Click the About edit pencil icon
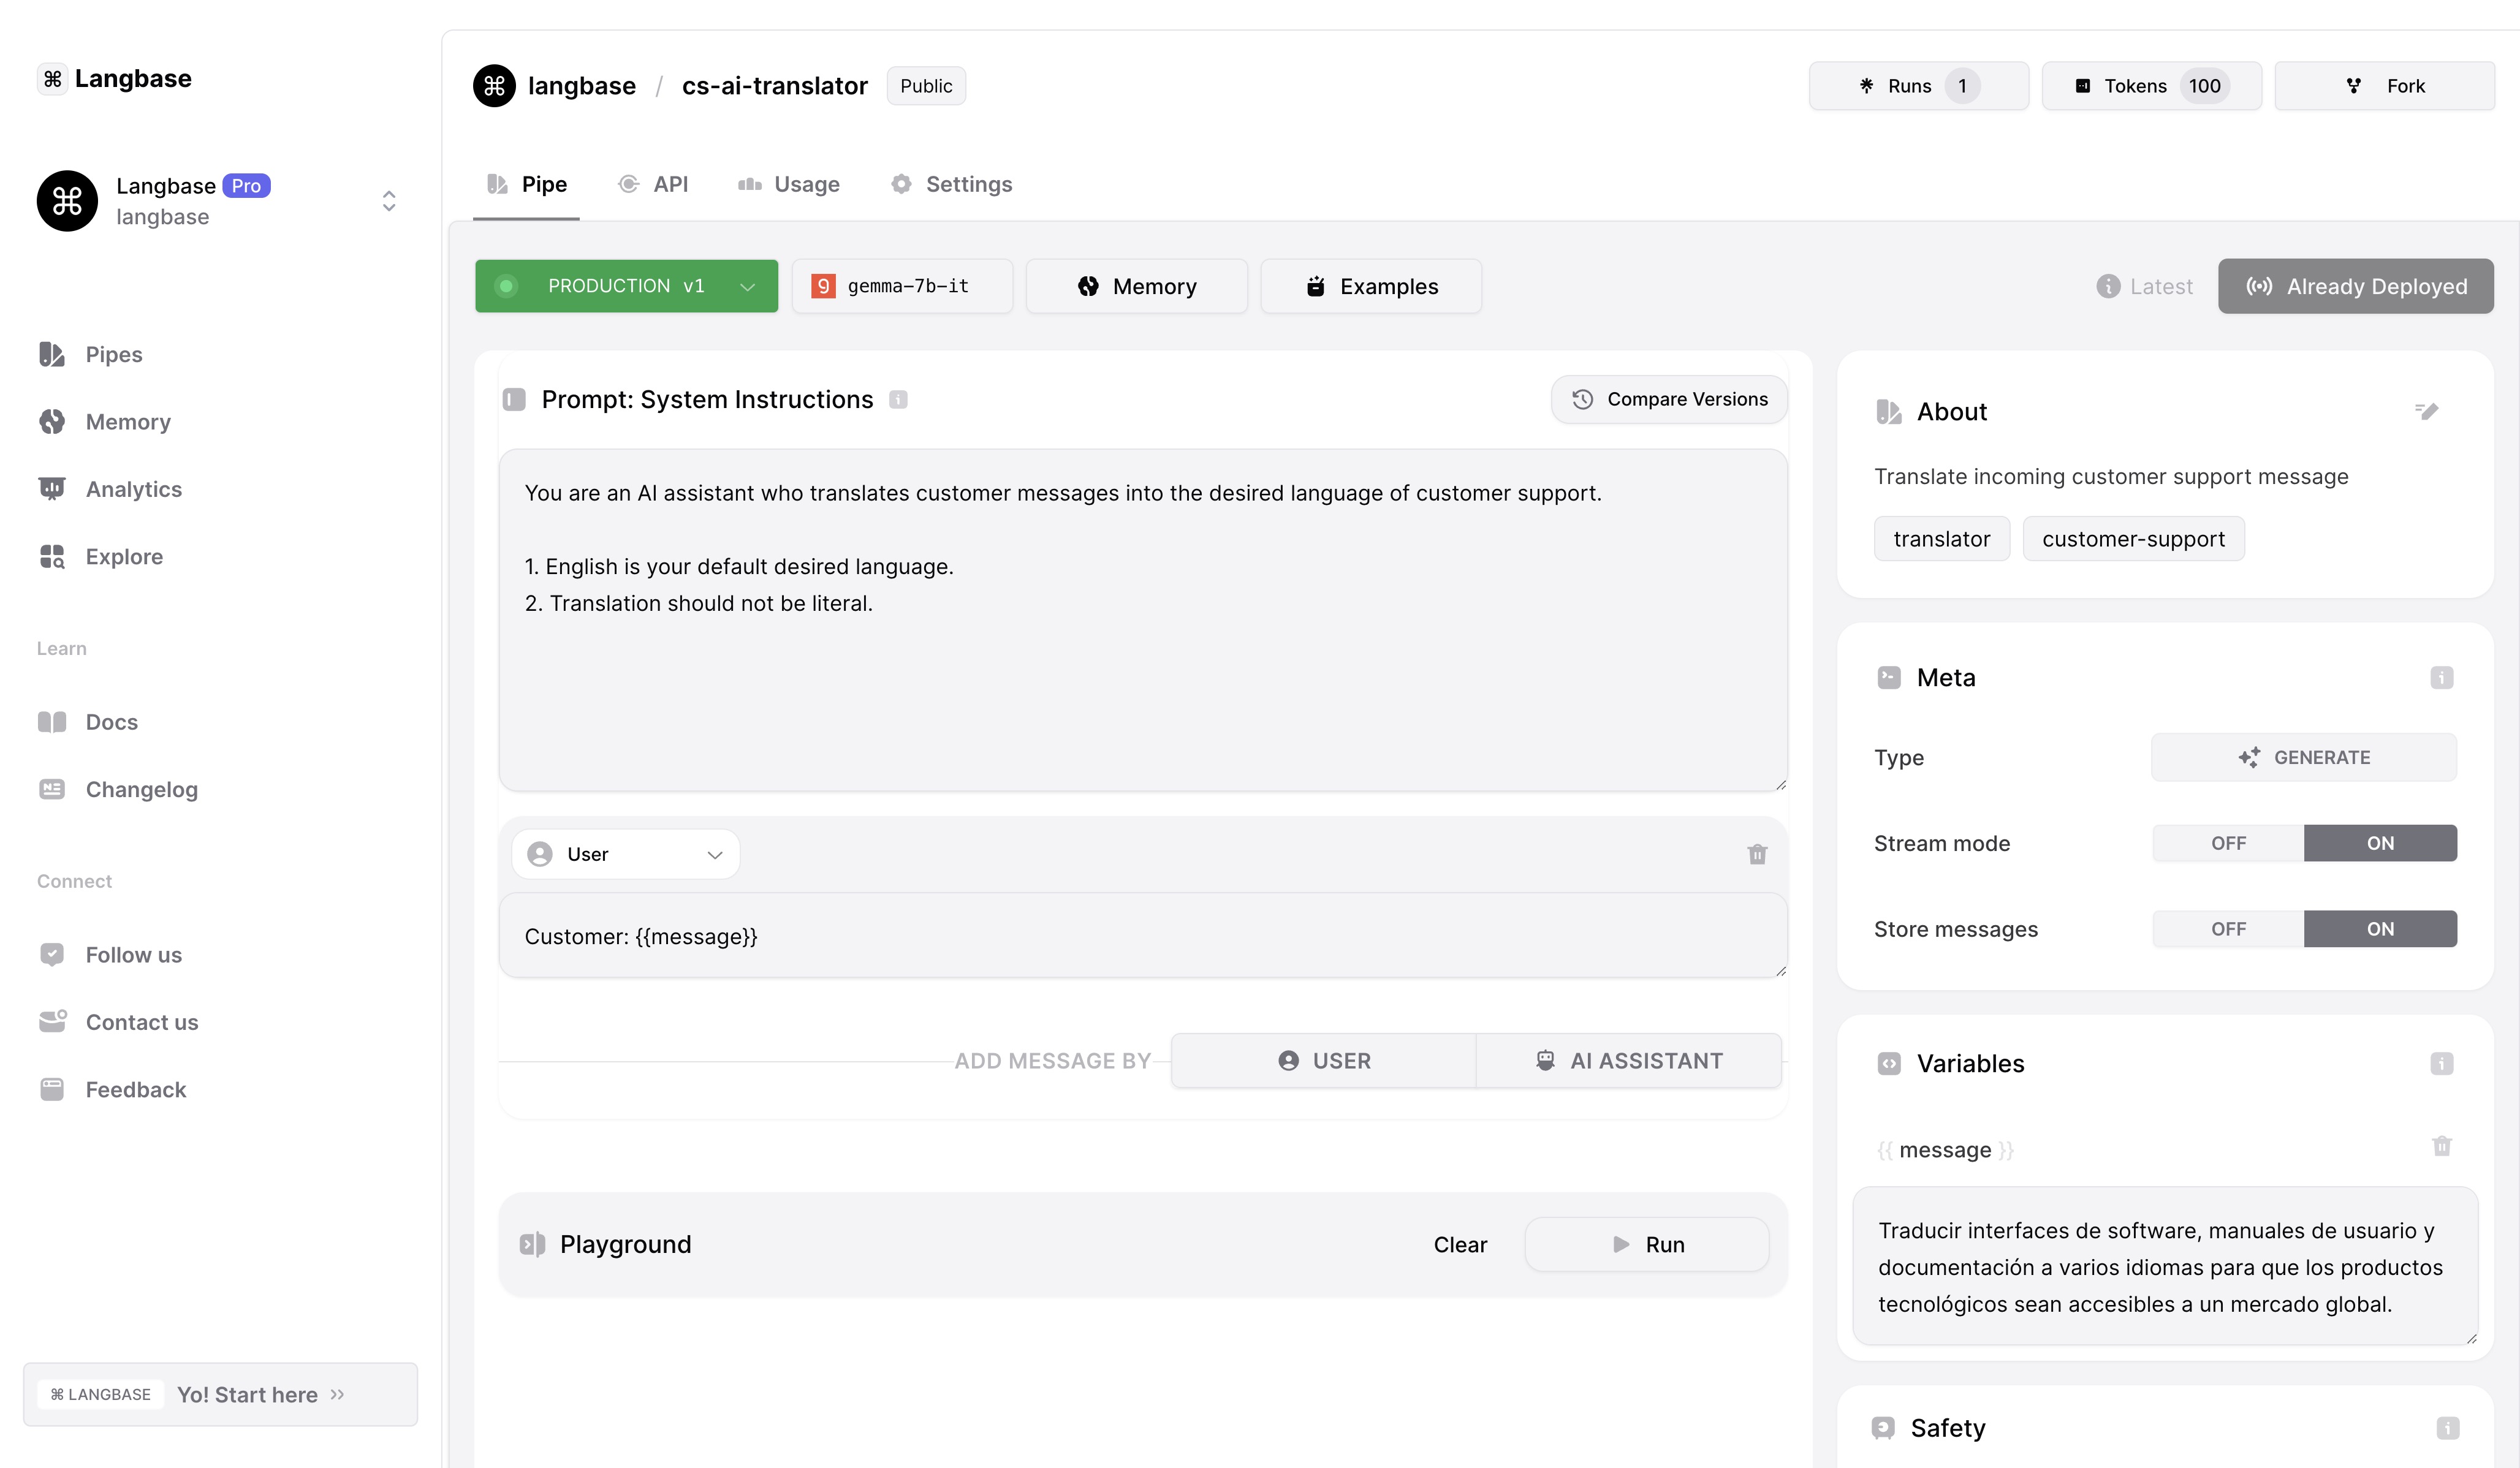The image size is (2520, 1468). click(2427, 411)
